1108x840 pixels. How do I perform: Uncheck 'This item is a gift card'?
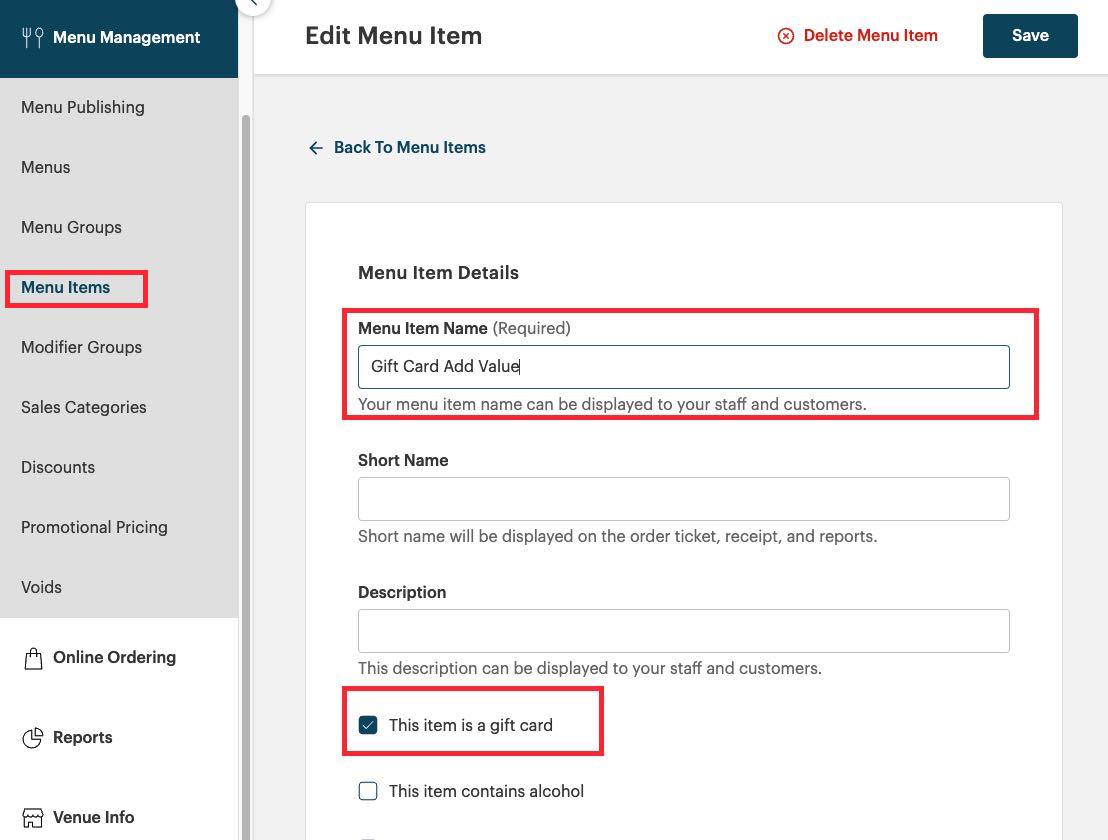coord(368,725)
